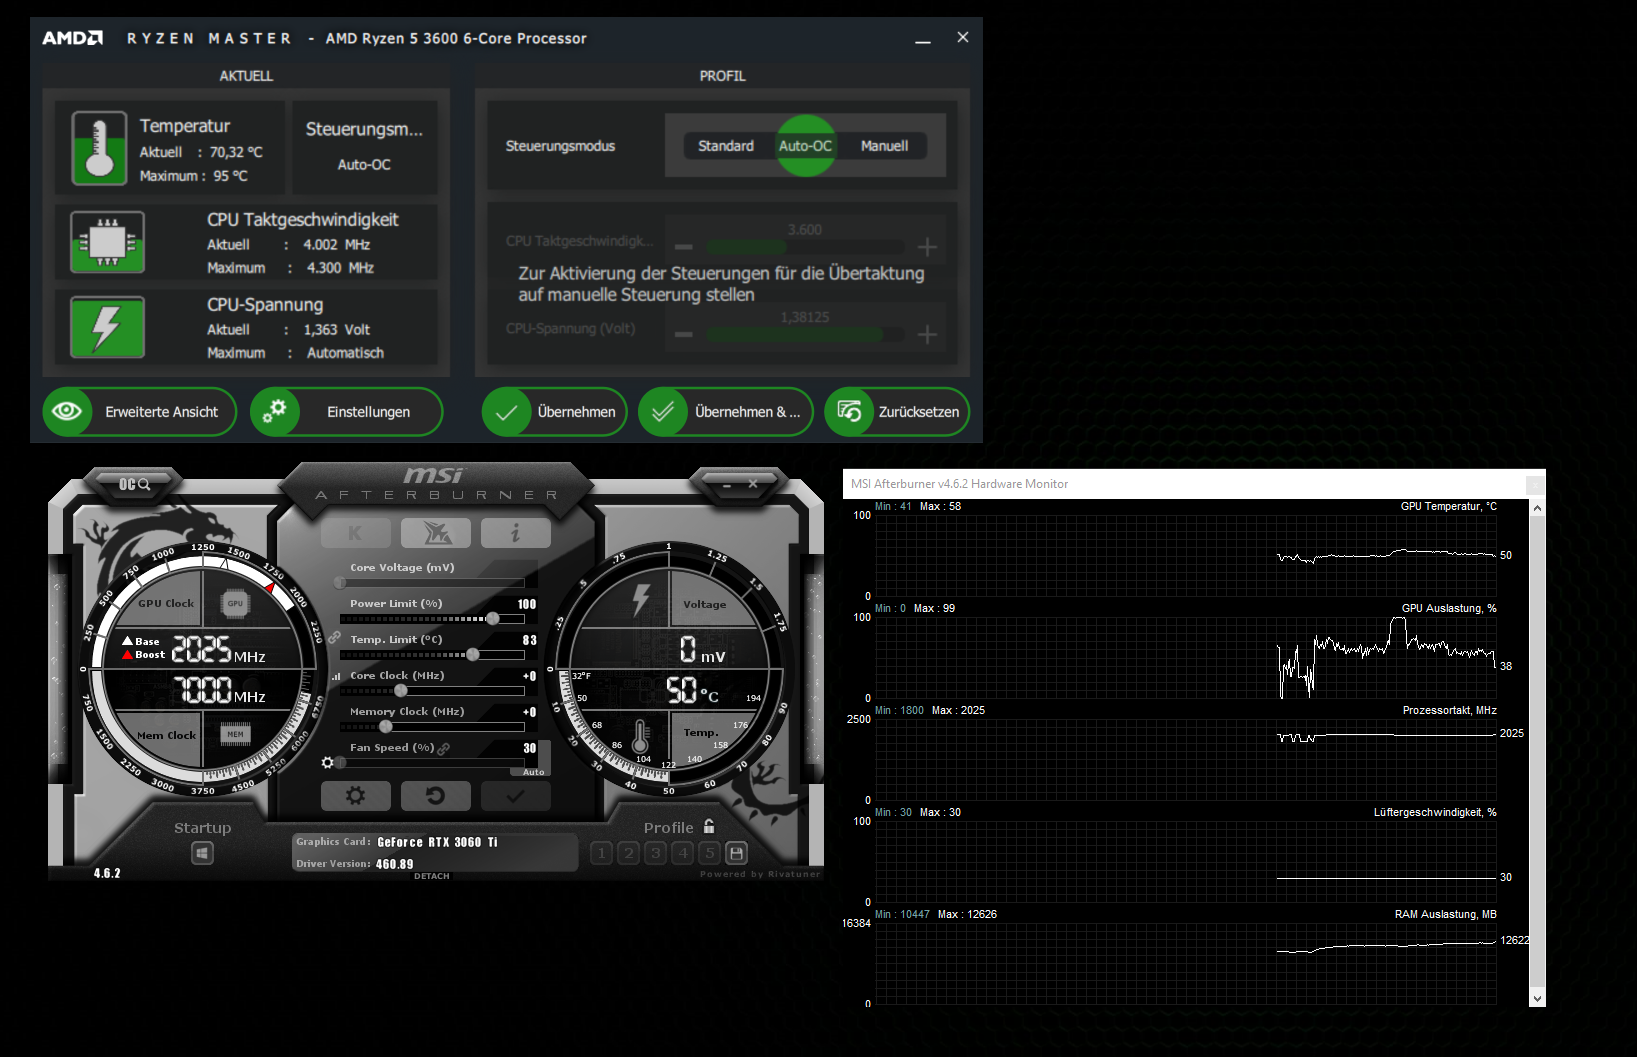Open Einstellungen in Ryzen Master
Screen dimensions: 1637x1057
(346, 412)
